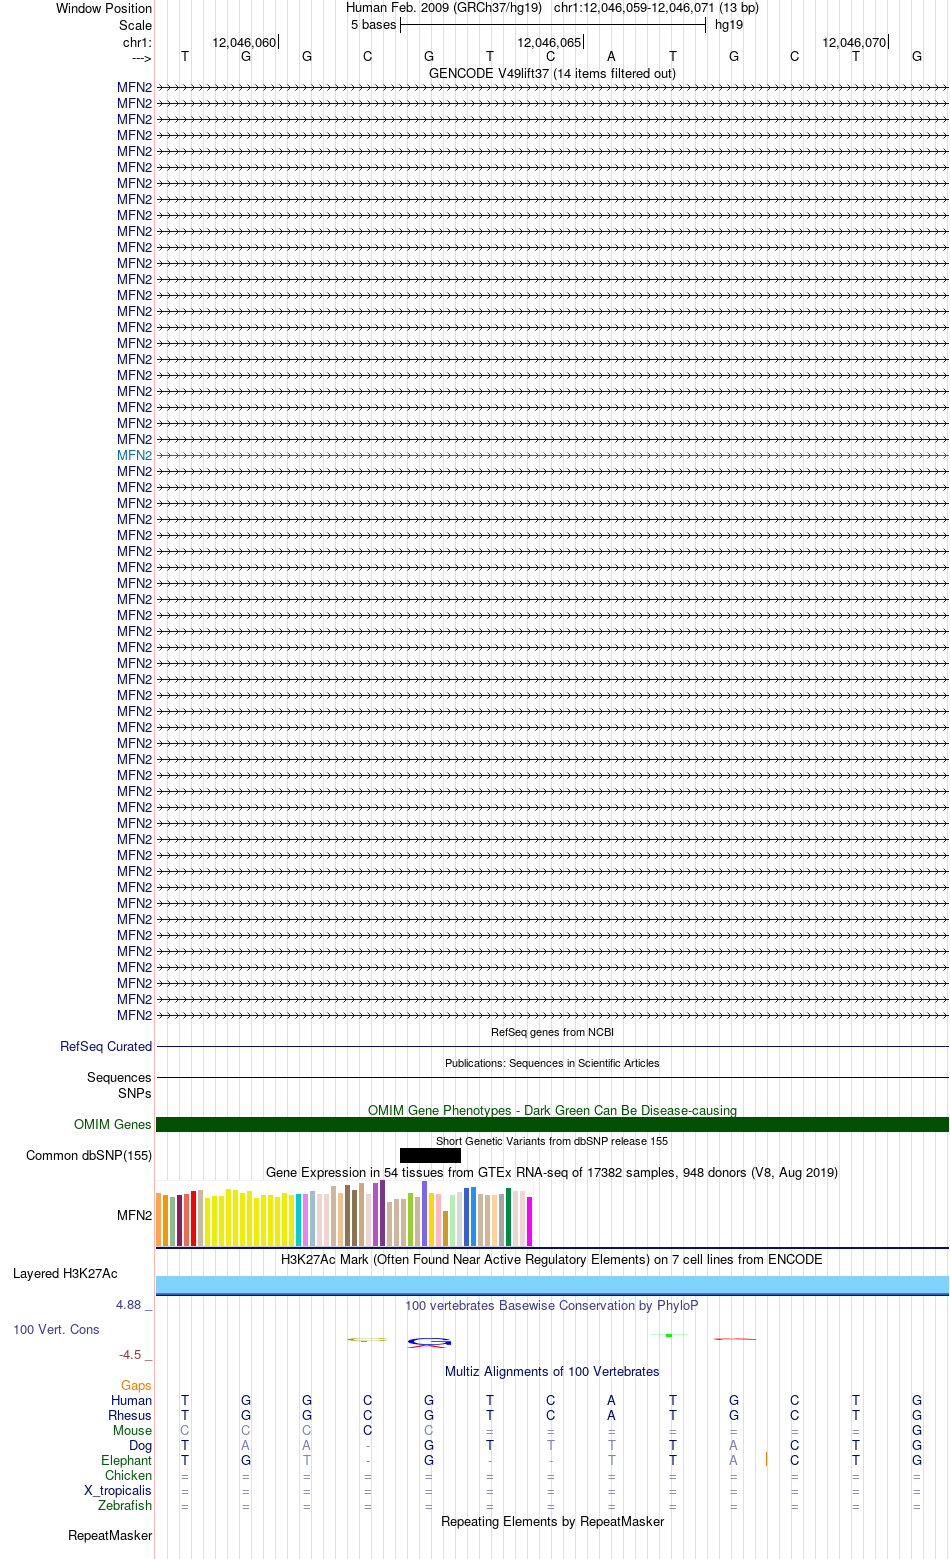Click the dark purple GTEx expression bar
The image size is (950, 1559).
pyautogui.click(x=383, y=1213)
